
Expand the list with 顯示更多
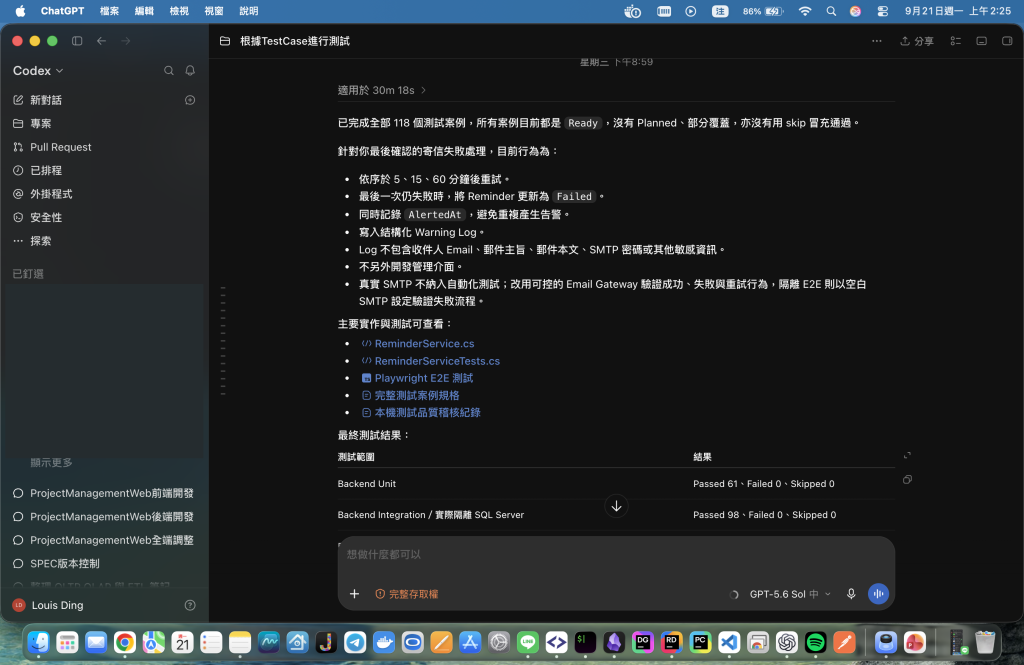(51, 462)
